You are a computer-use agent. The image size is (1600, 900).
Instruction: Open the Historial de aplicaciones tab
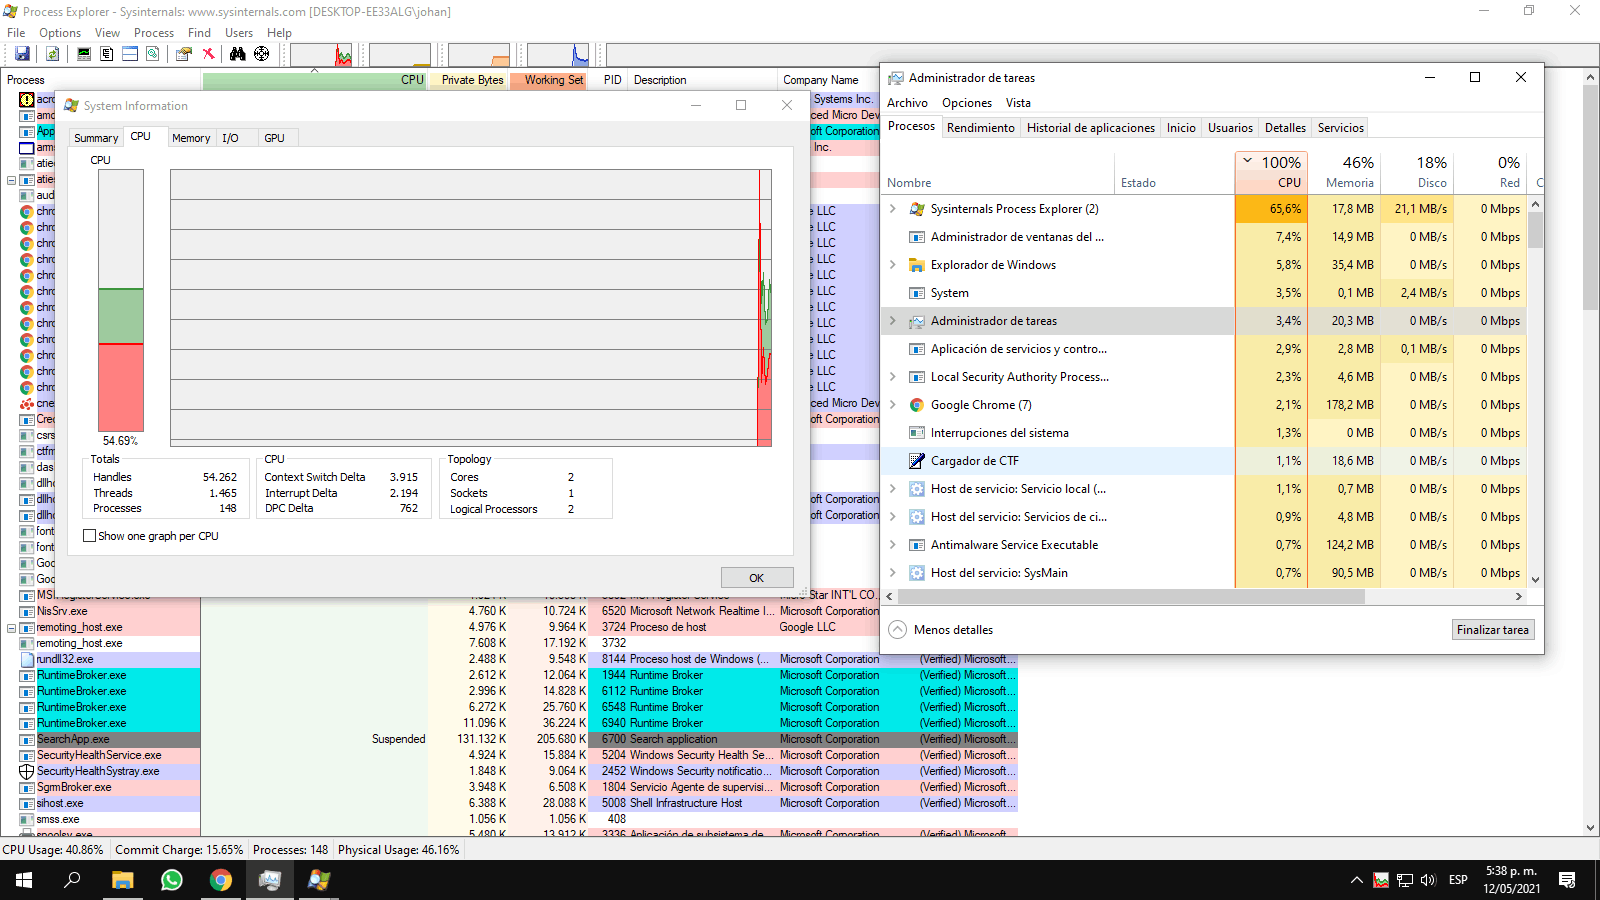click(x=1090, y=128)
